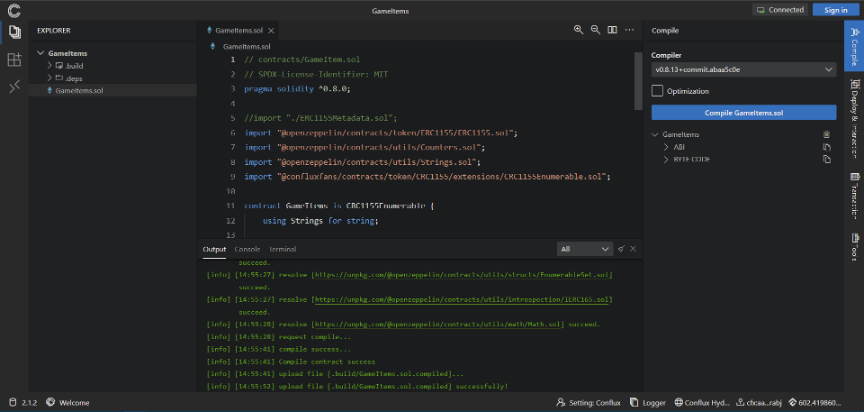The height and width of the screenshot is (412, 864).
Task: Toggle split editor layout icon
Action: tap(612, 30)
